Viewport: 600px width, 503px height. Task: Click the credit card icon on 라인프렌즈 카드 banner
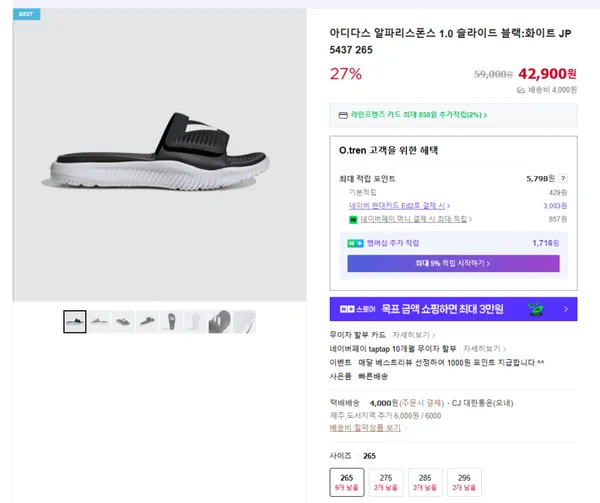[343, 115]
